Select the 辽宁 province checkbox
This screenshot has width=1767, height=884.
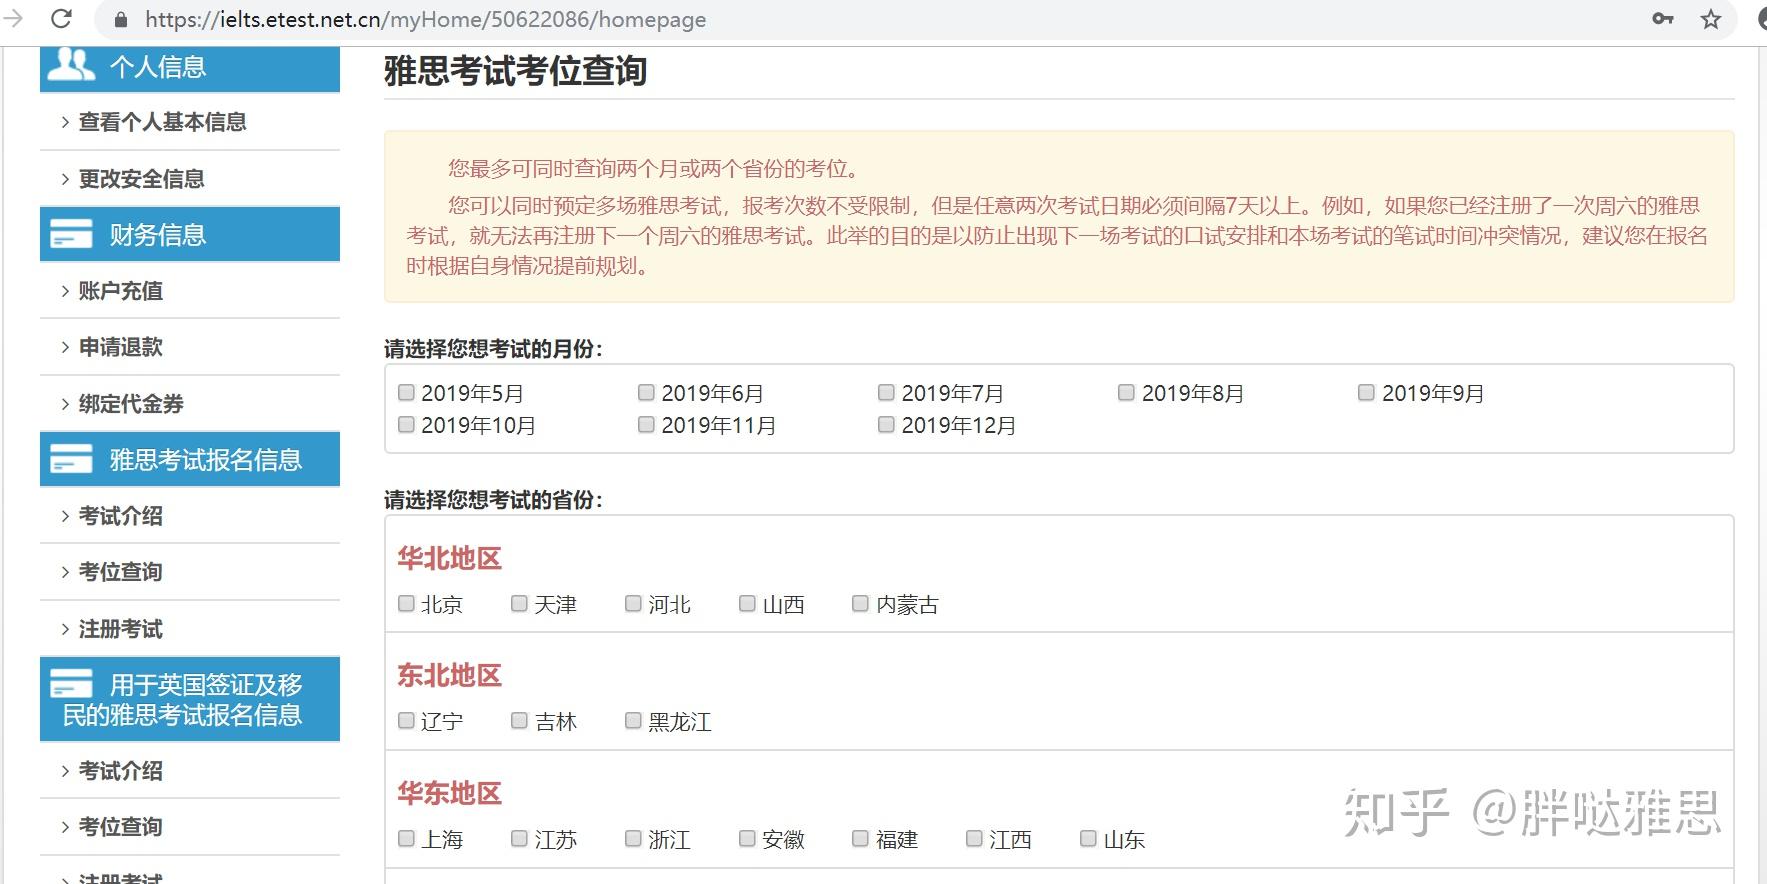tap(406, 720)
